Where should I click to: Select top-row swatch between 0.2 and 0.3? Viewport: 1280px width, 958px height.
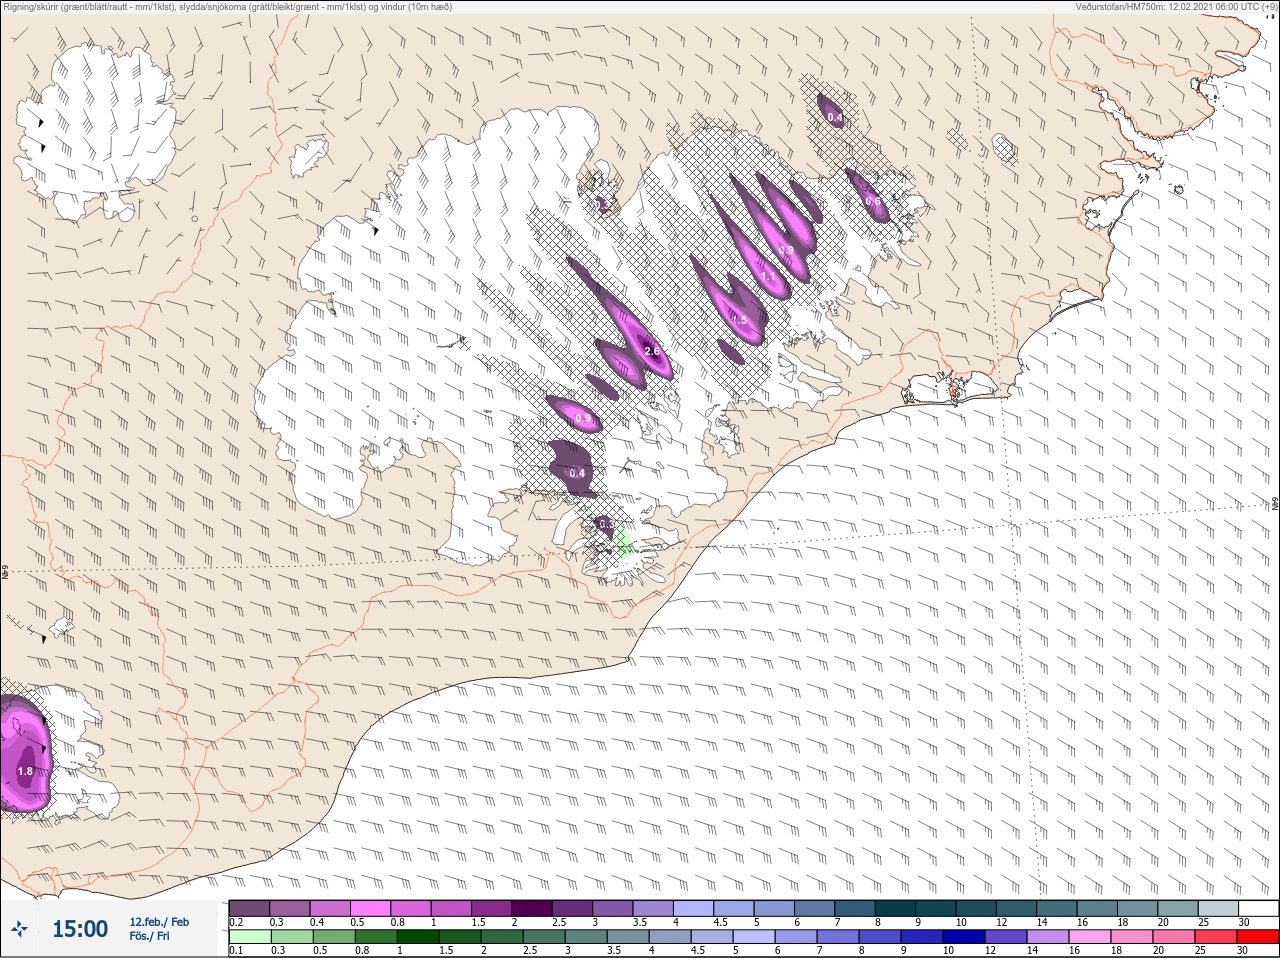[x=250, y=908]
